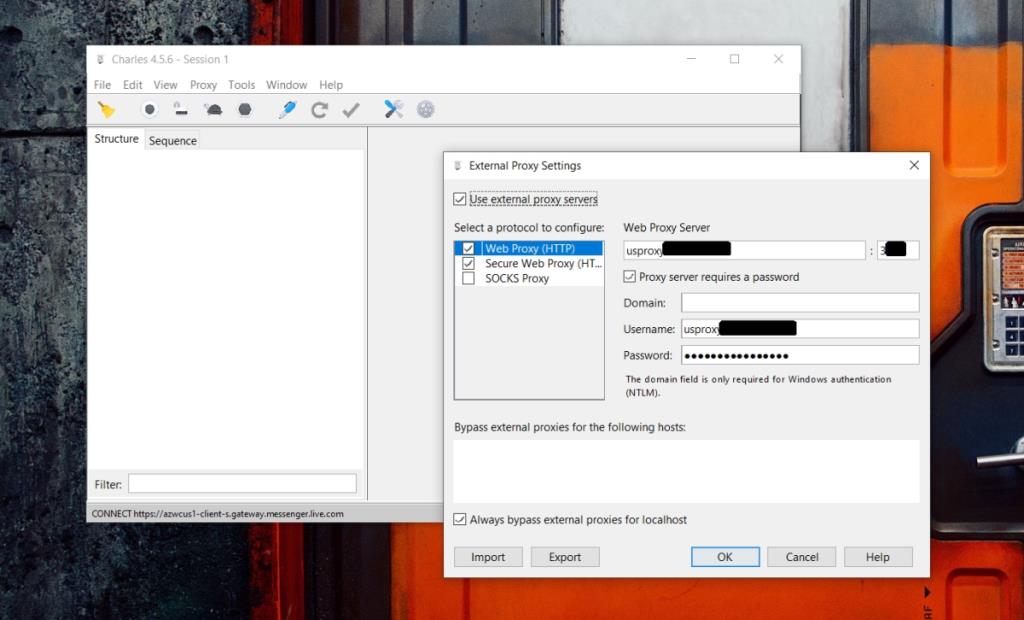This screenshot has height=620, width=1024.
Task: Repeat the request using the circular arrow icon
Action: tap(318, 110)
